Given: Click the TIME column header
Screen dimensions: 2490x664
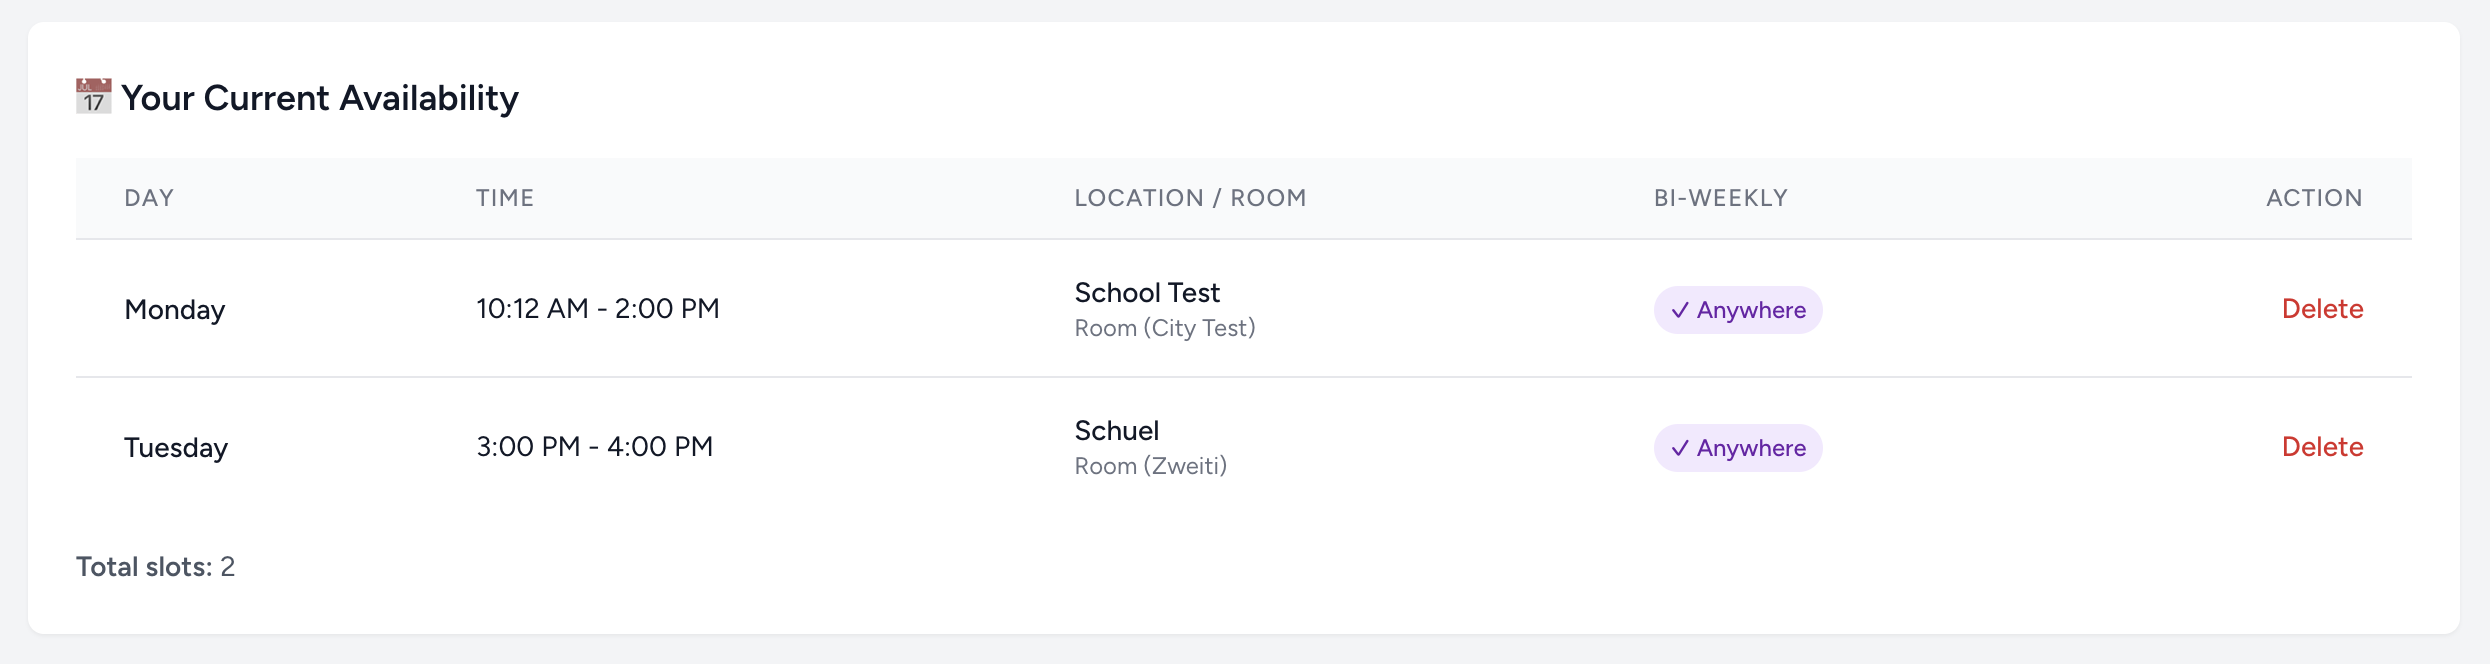Looking at the screenshot, I should pyautogui.click(x=505, y=198).
